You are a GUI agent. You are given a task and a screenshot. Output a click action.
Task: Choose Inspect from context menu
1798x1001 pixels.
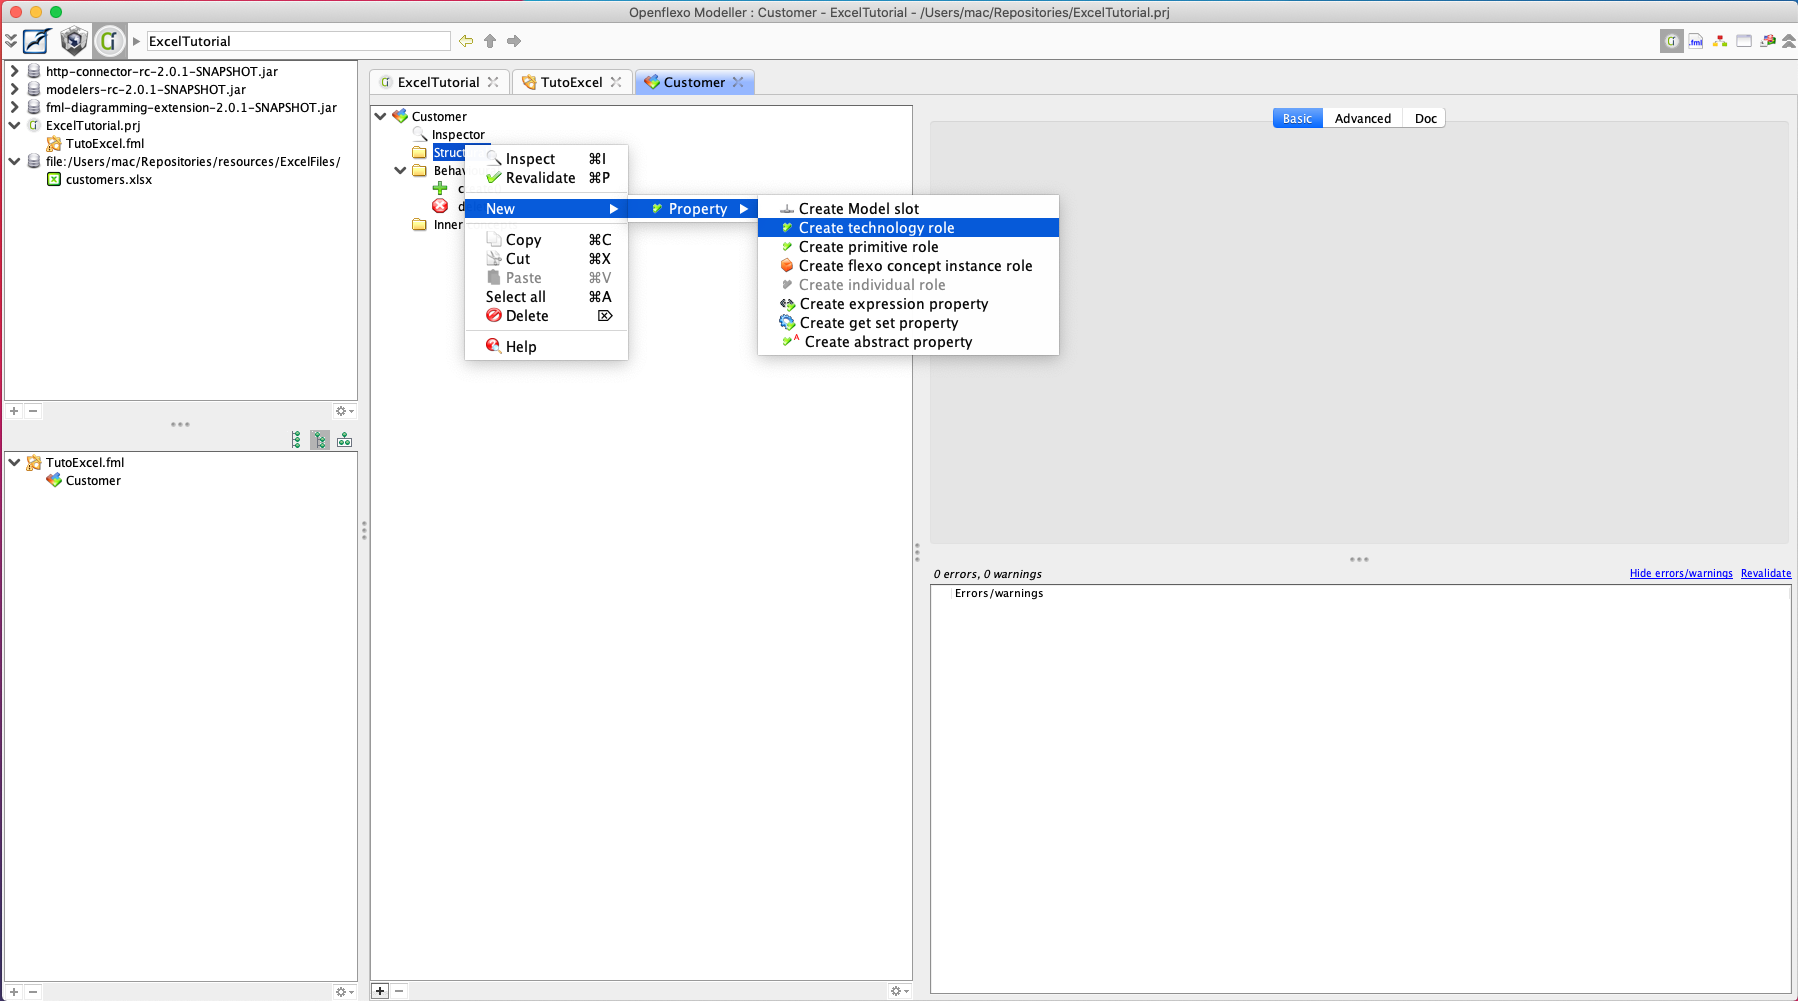(x=546, y=158)
